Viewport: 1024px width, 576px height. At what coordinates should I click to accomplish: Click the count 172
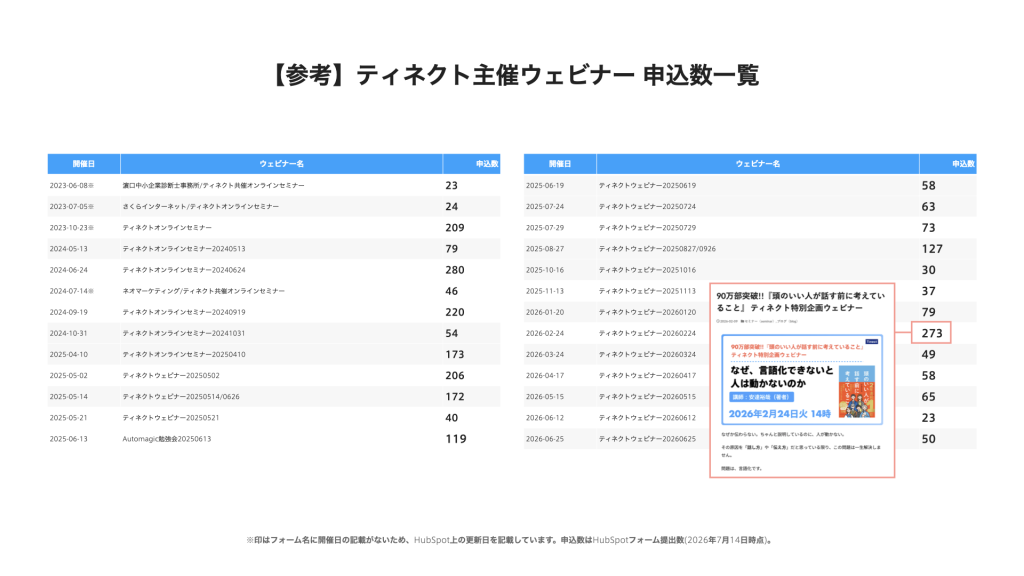point(455,396)
